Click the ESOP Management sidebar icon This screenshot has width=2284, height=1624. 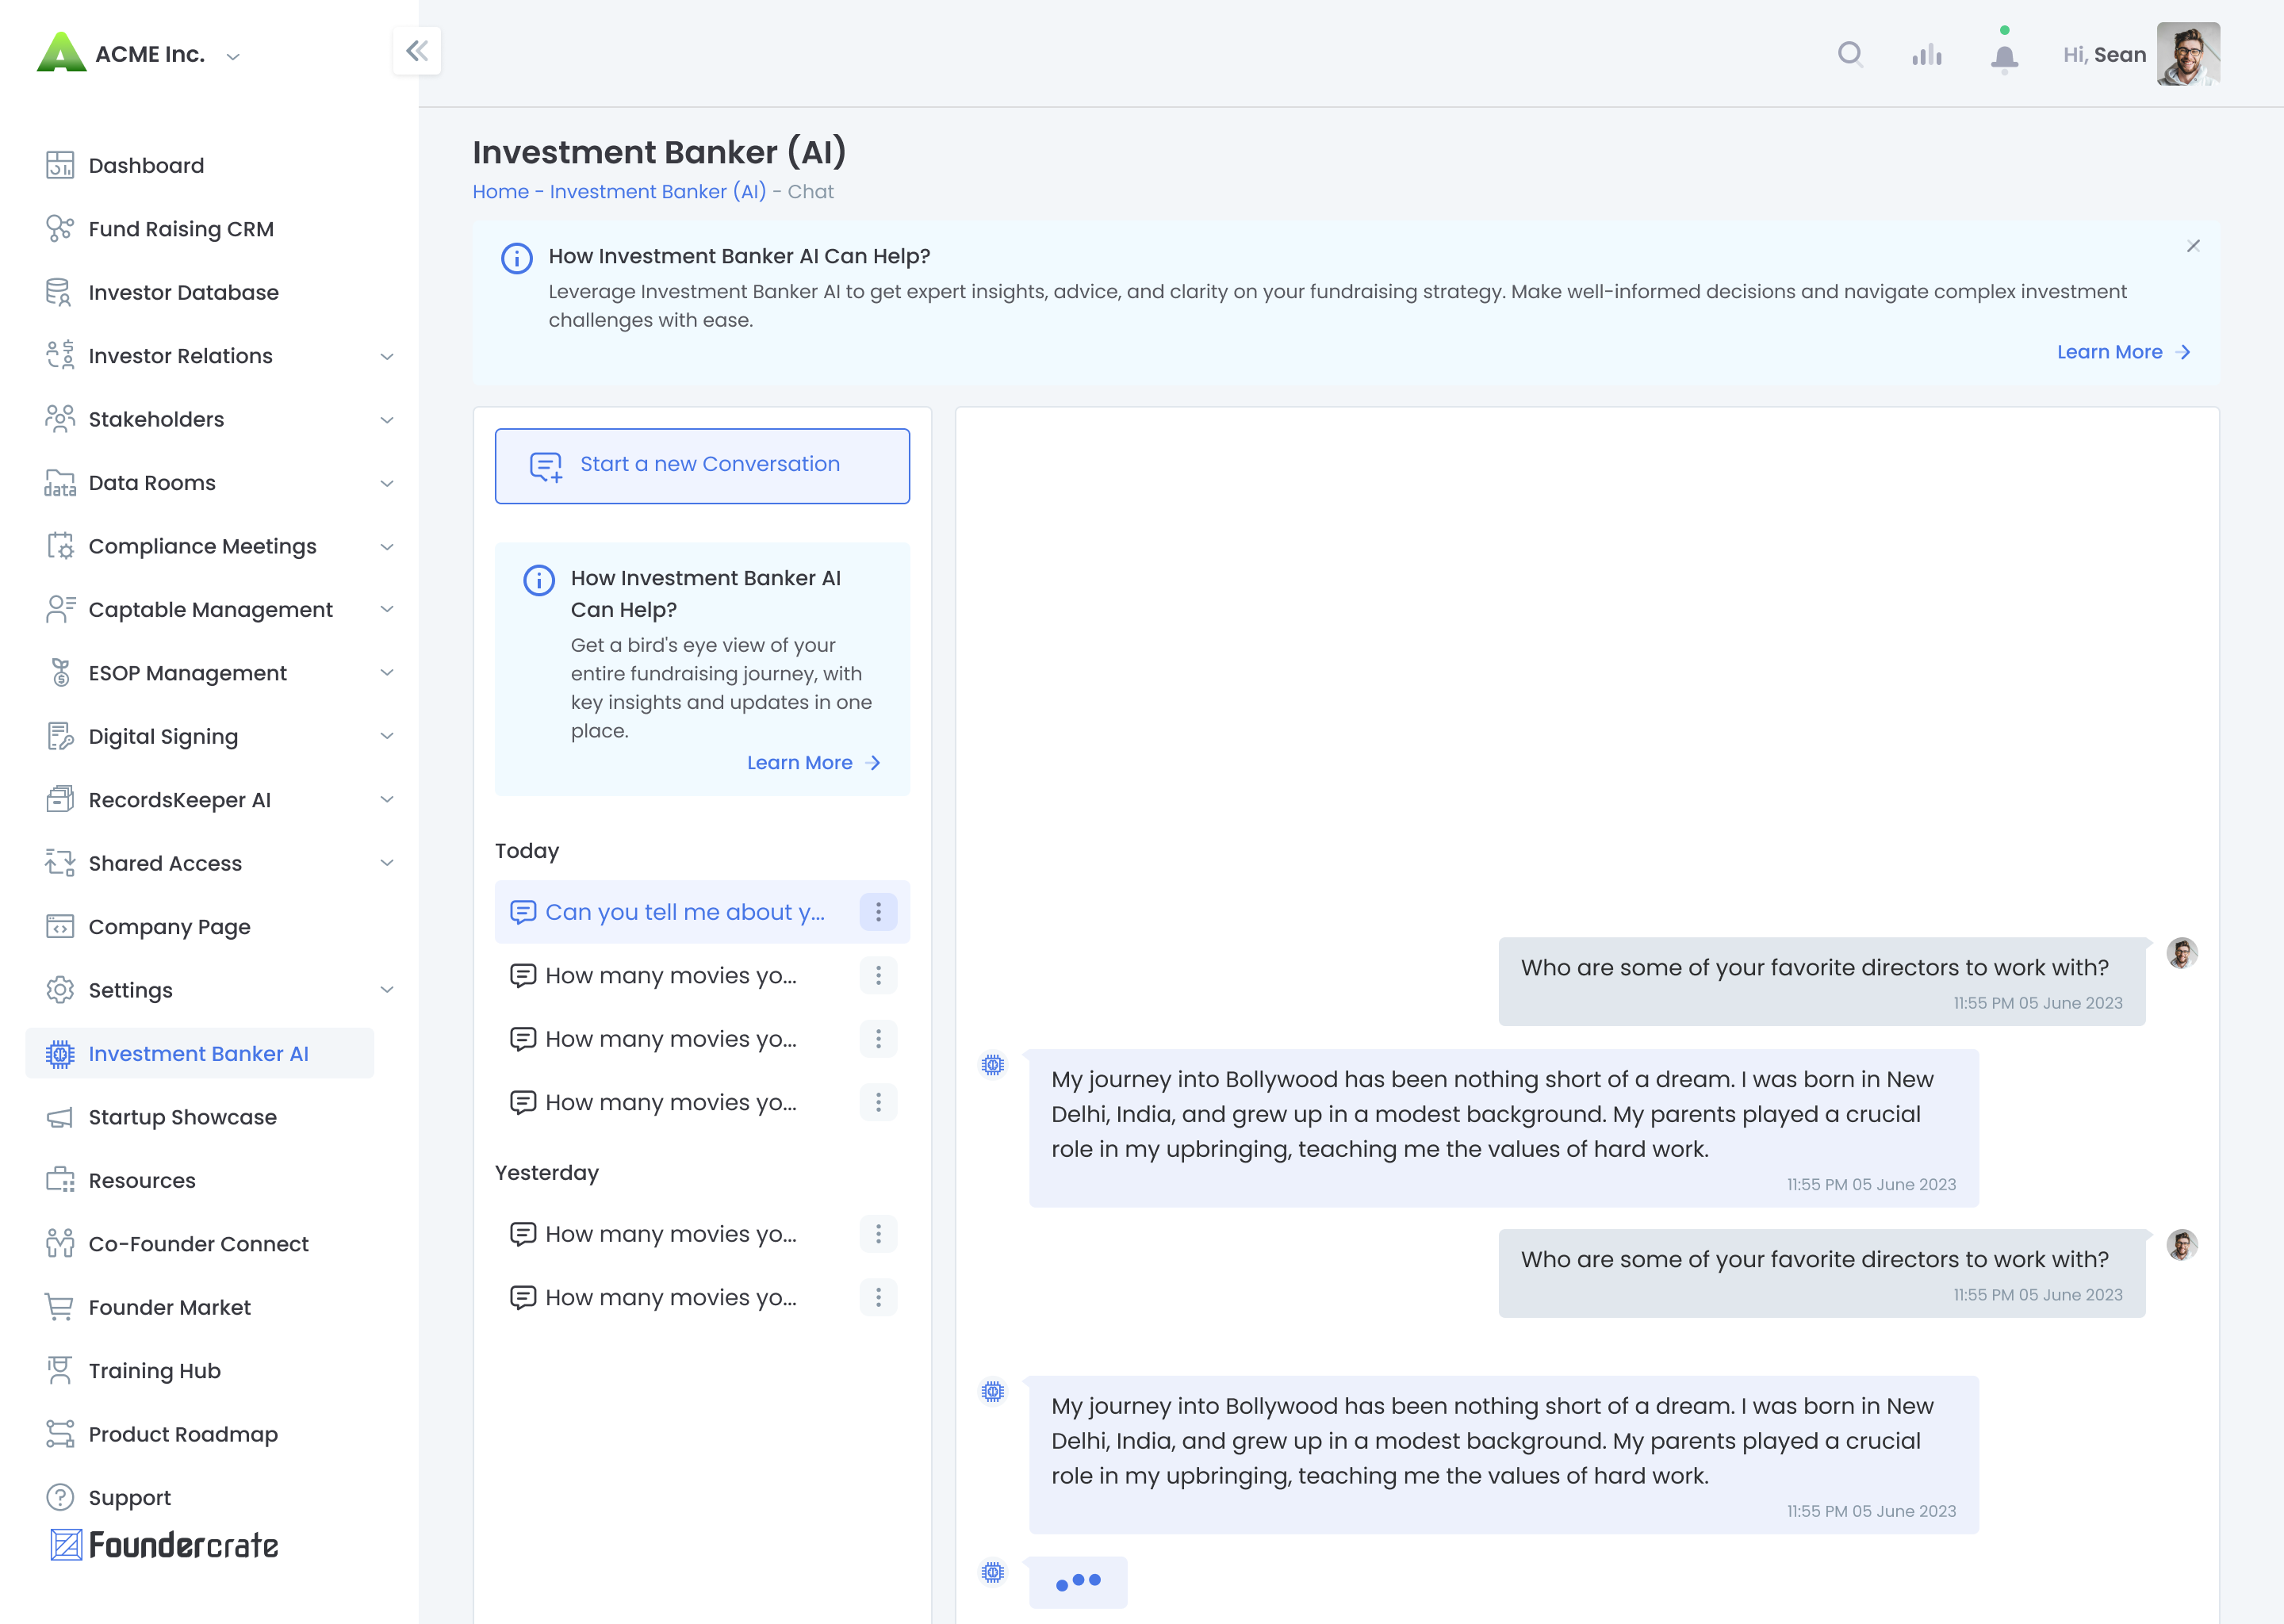click(62, 673)
